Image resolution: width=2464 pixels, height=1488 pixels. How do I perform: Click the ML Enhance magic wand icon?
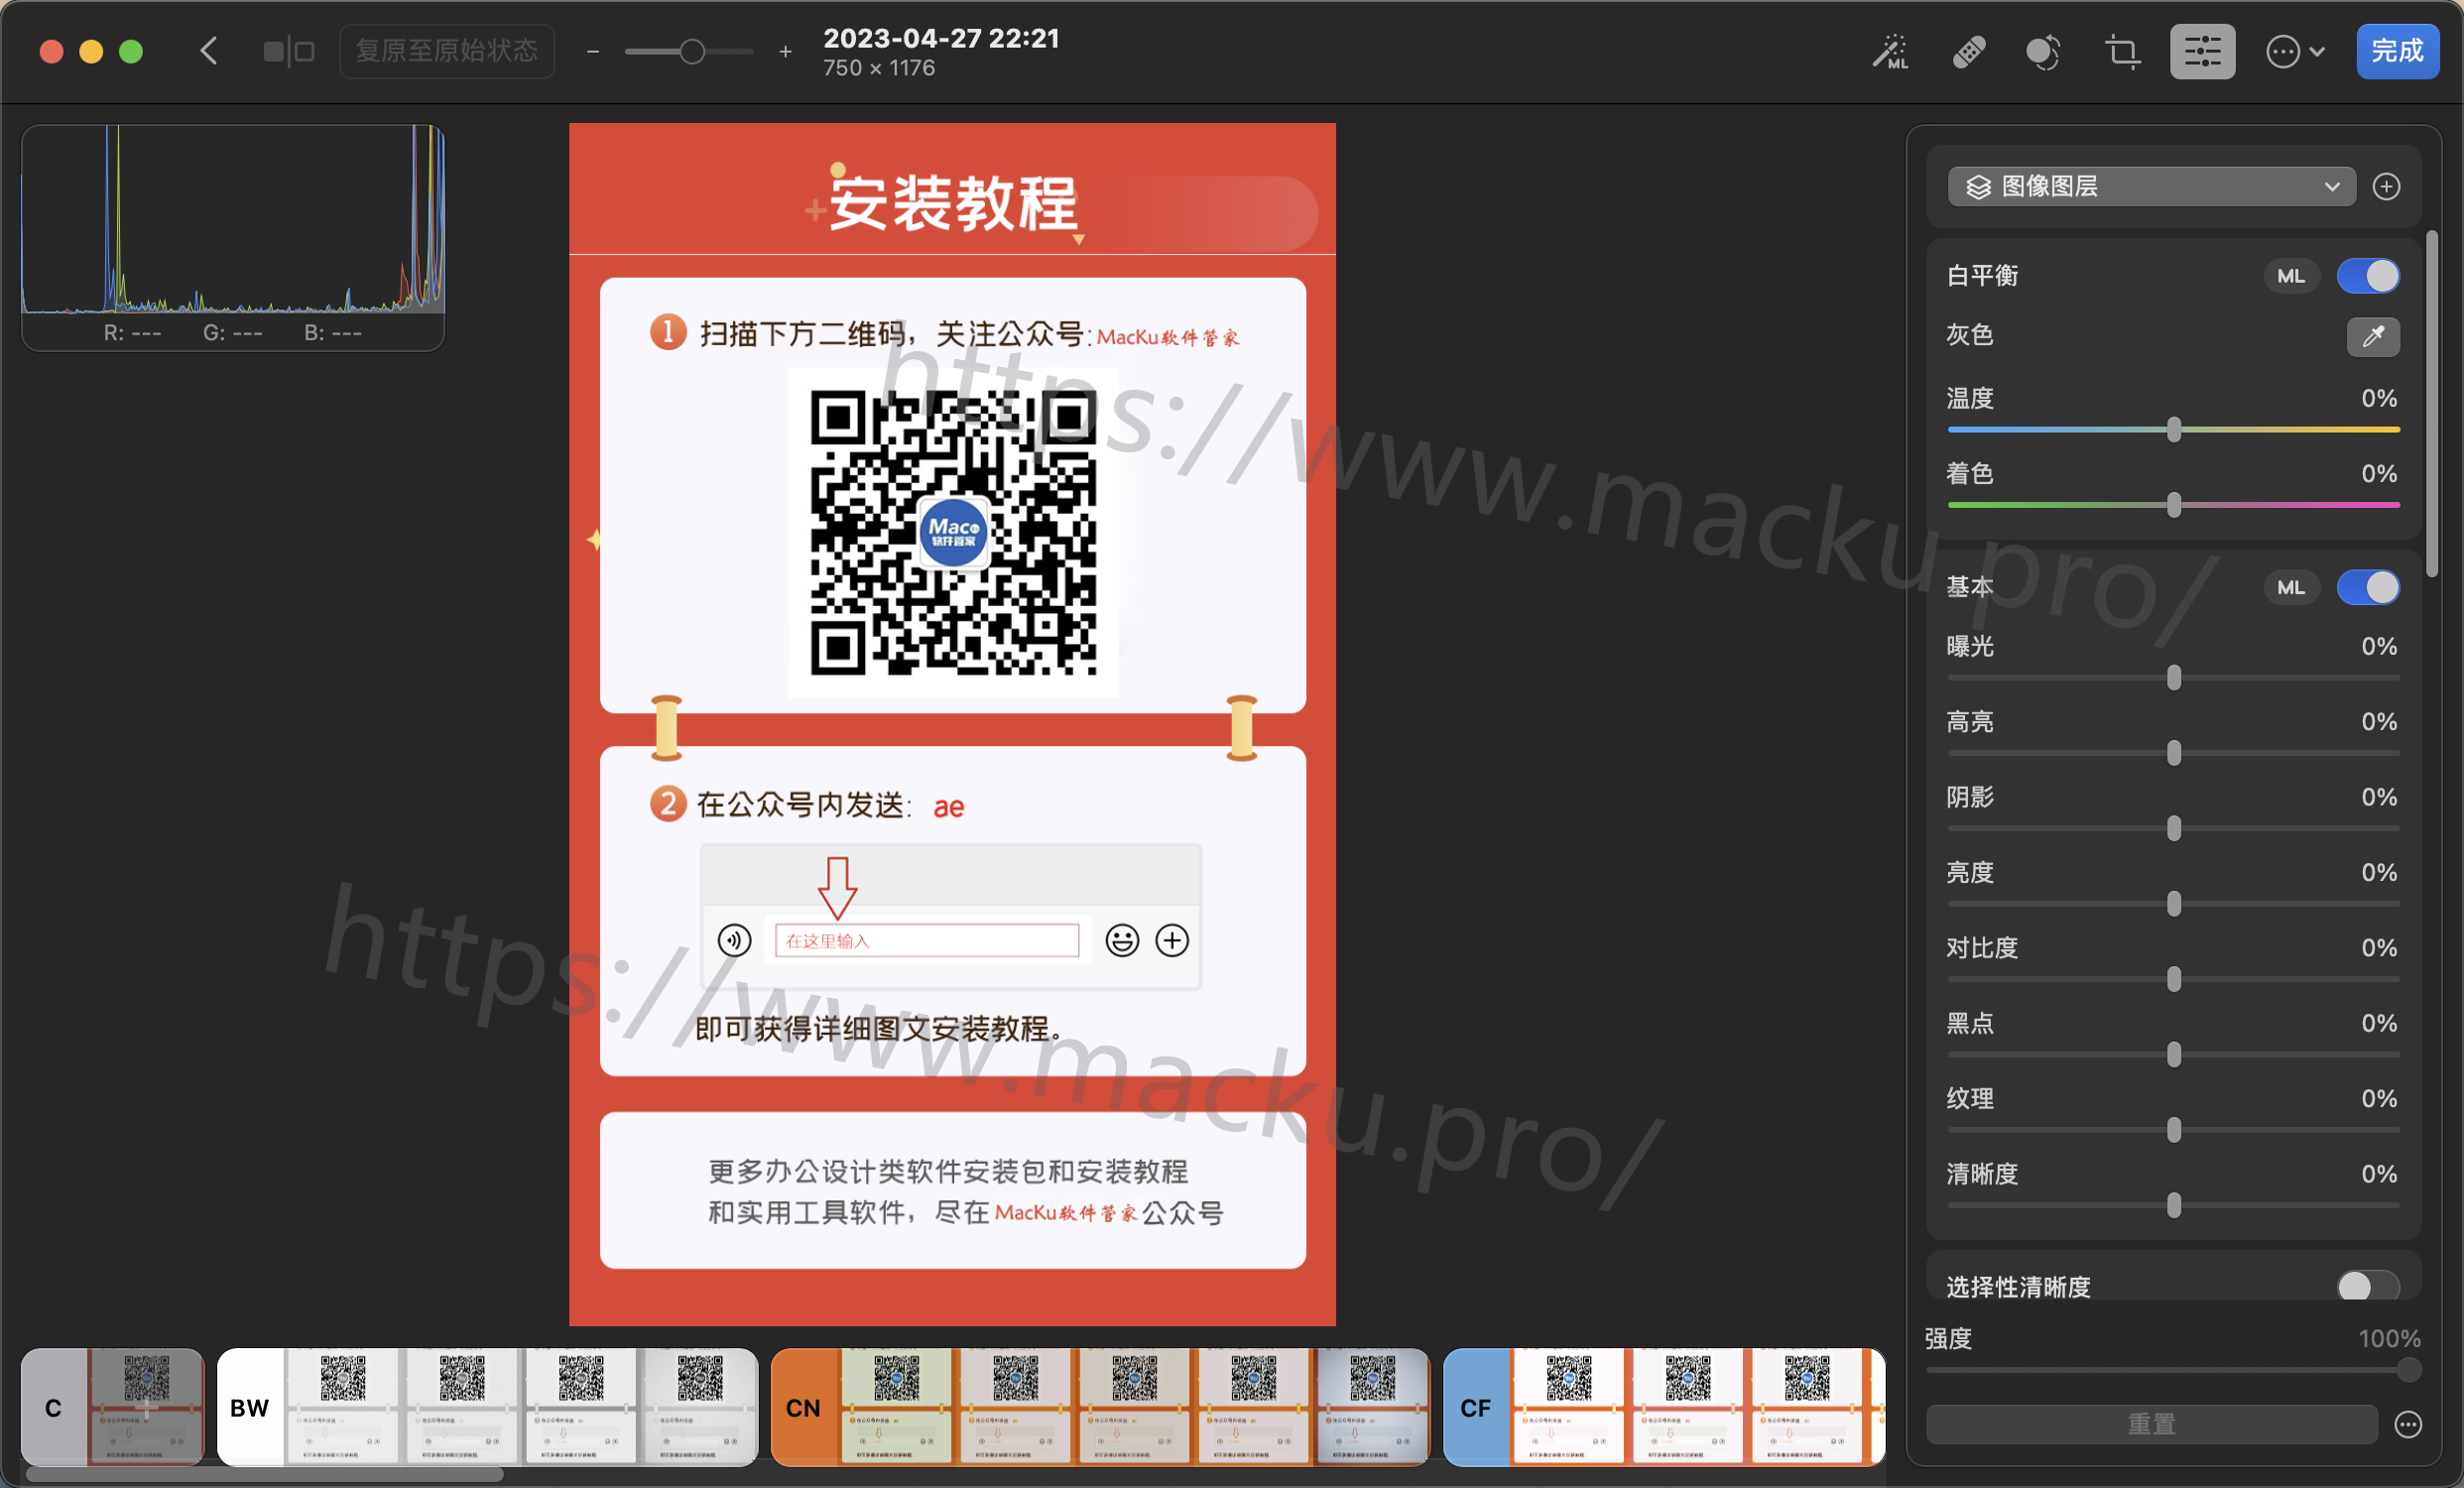(1890, 51)
